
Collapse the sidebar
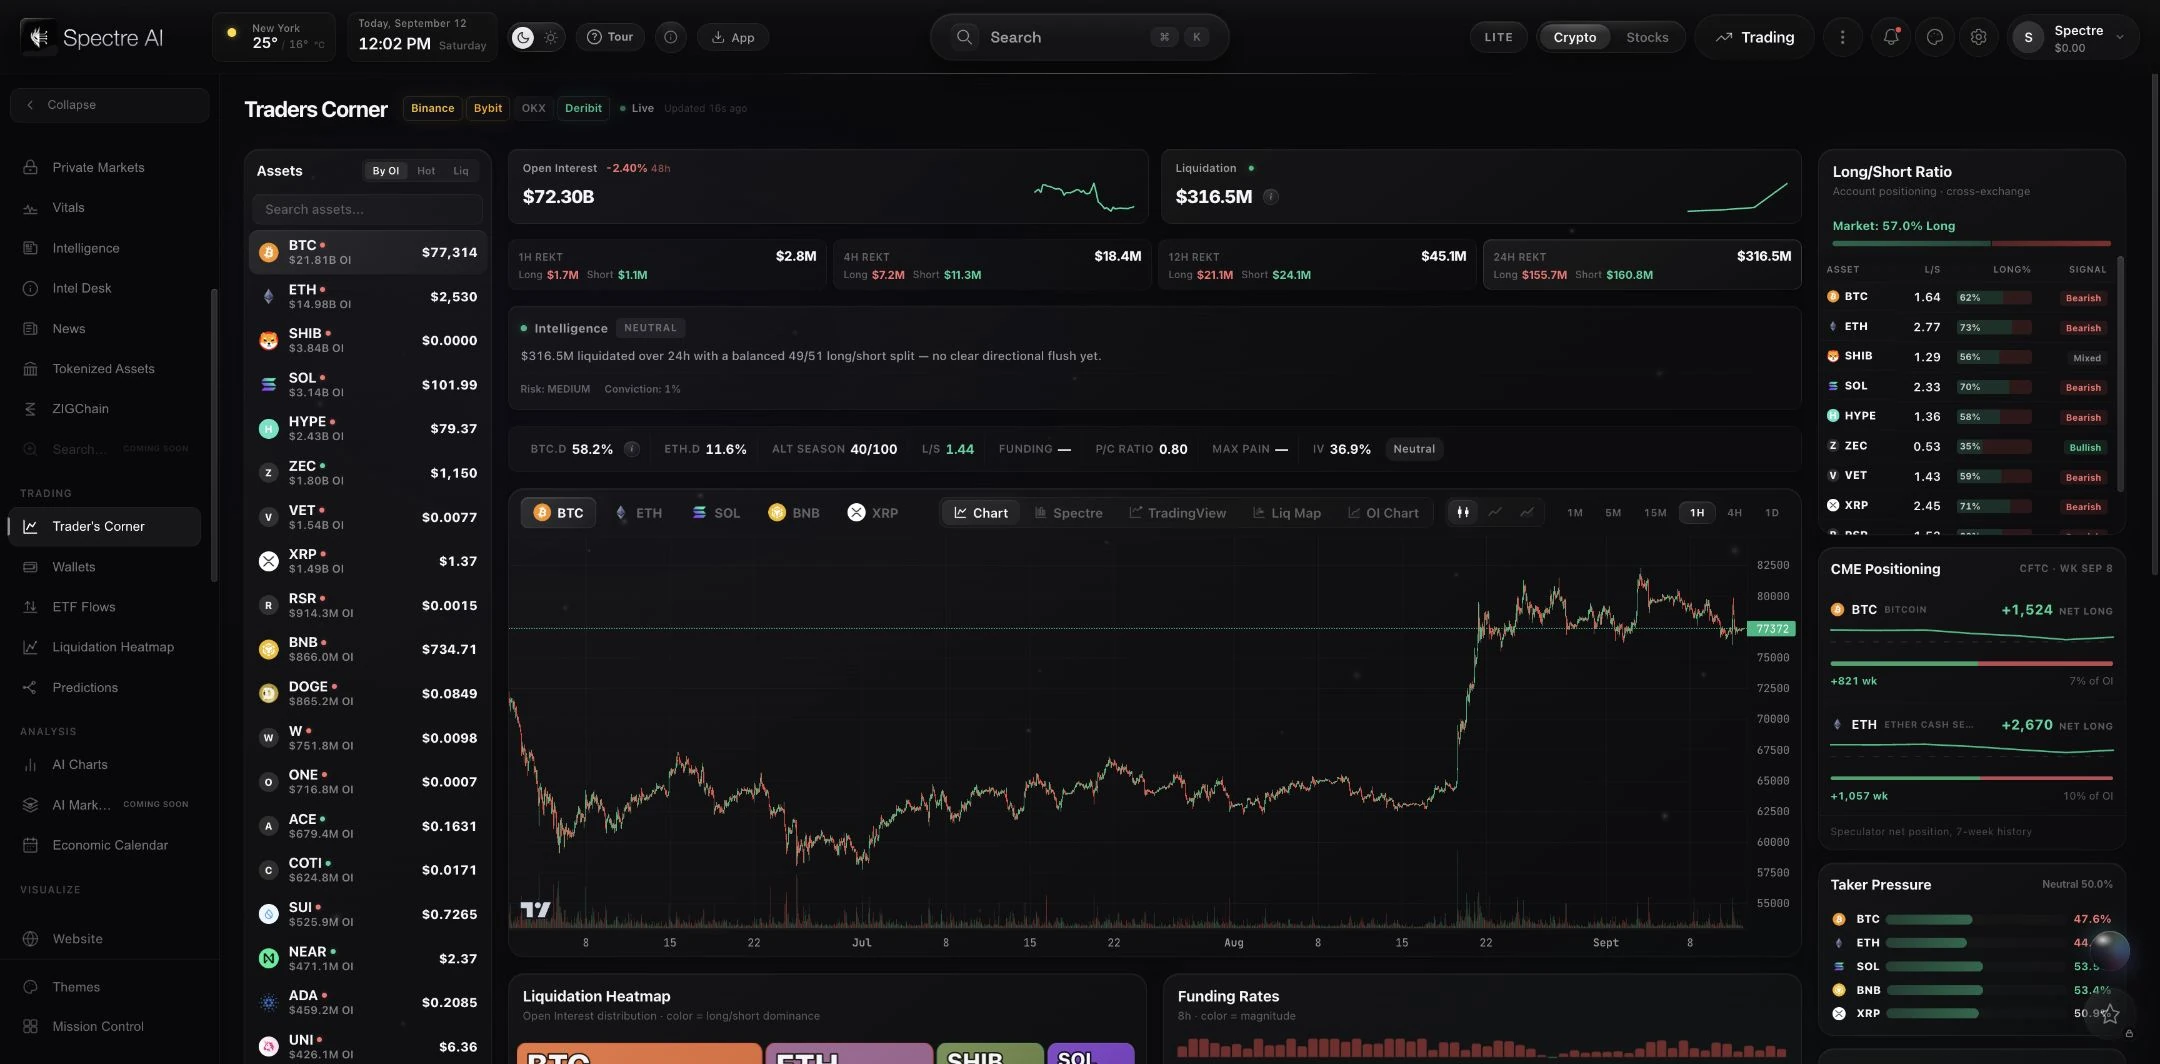(x=109, y=105)
